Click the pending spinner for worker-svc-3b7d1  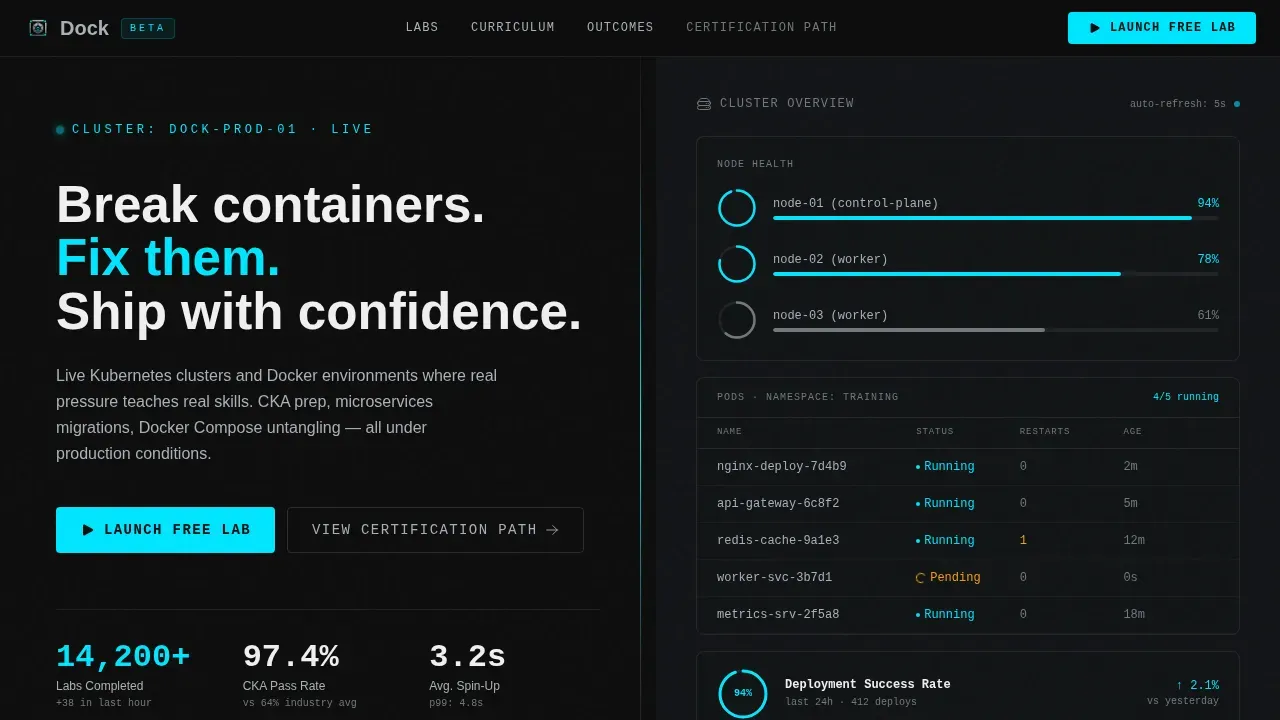tap(921, 578)
